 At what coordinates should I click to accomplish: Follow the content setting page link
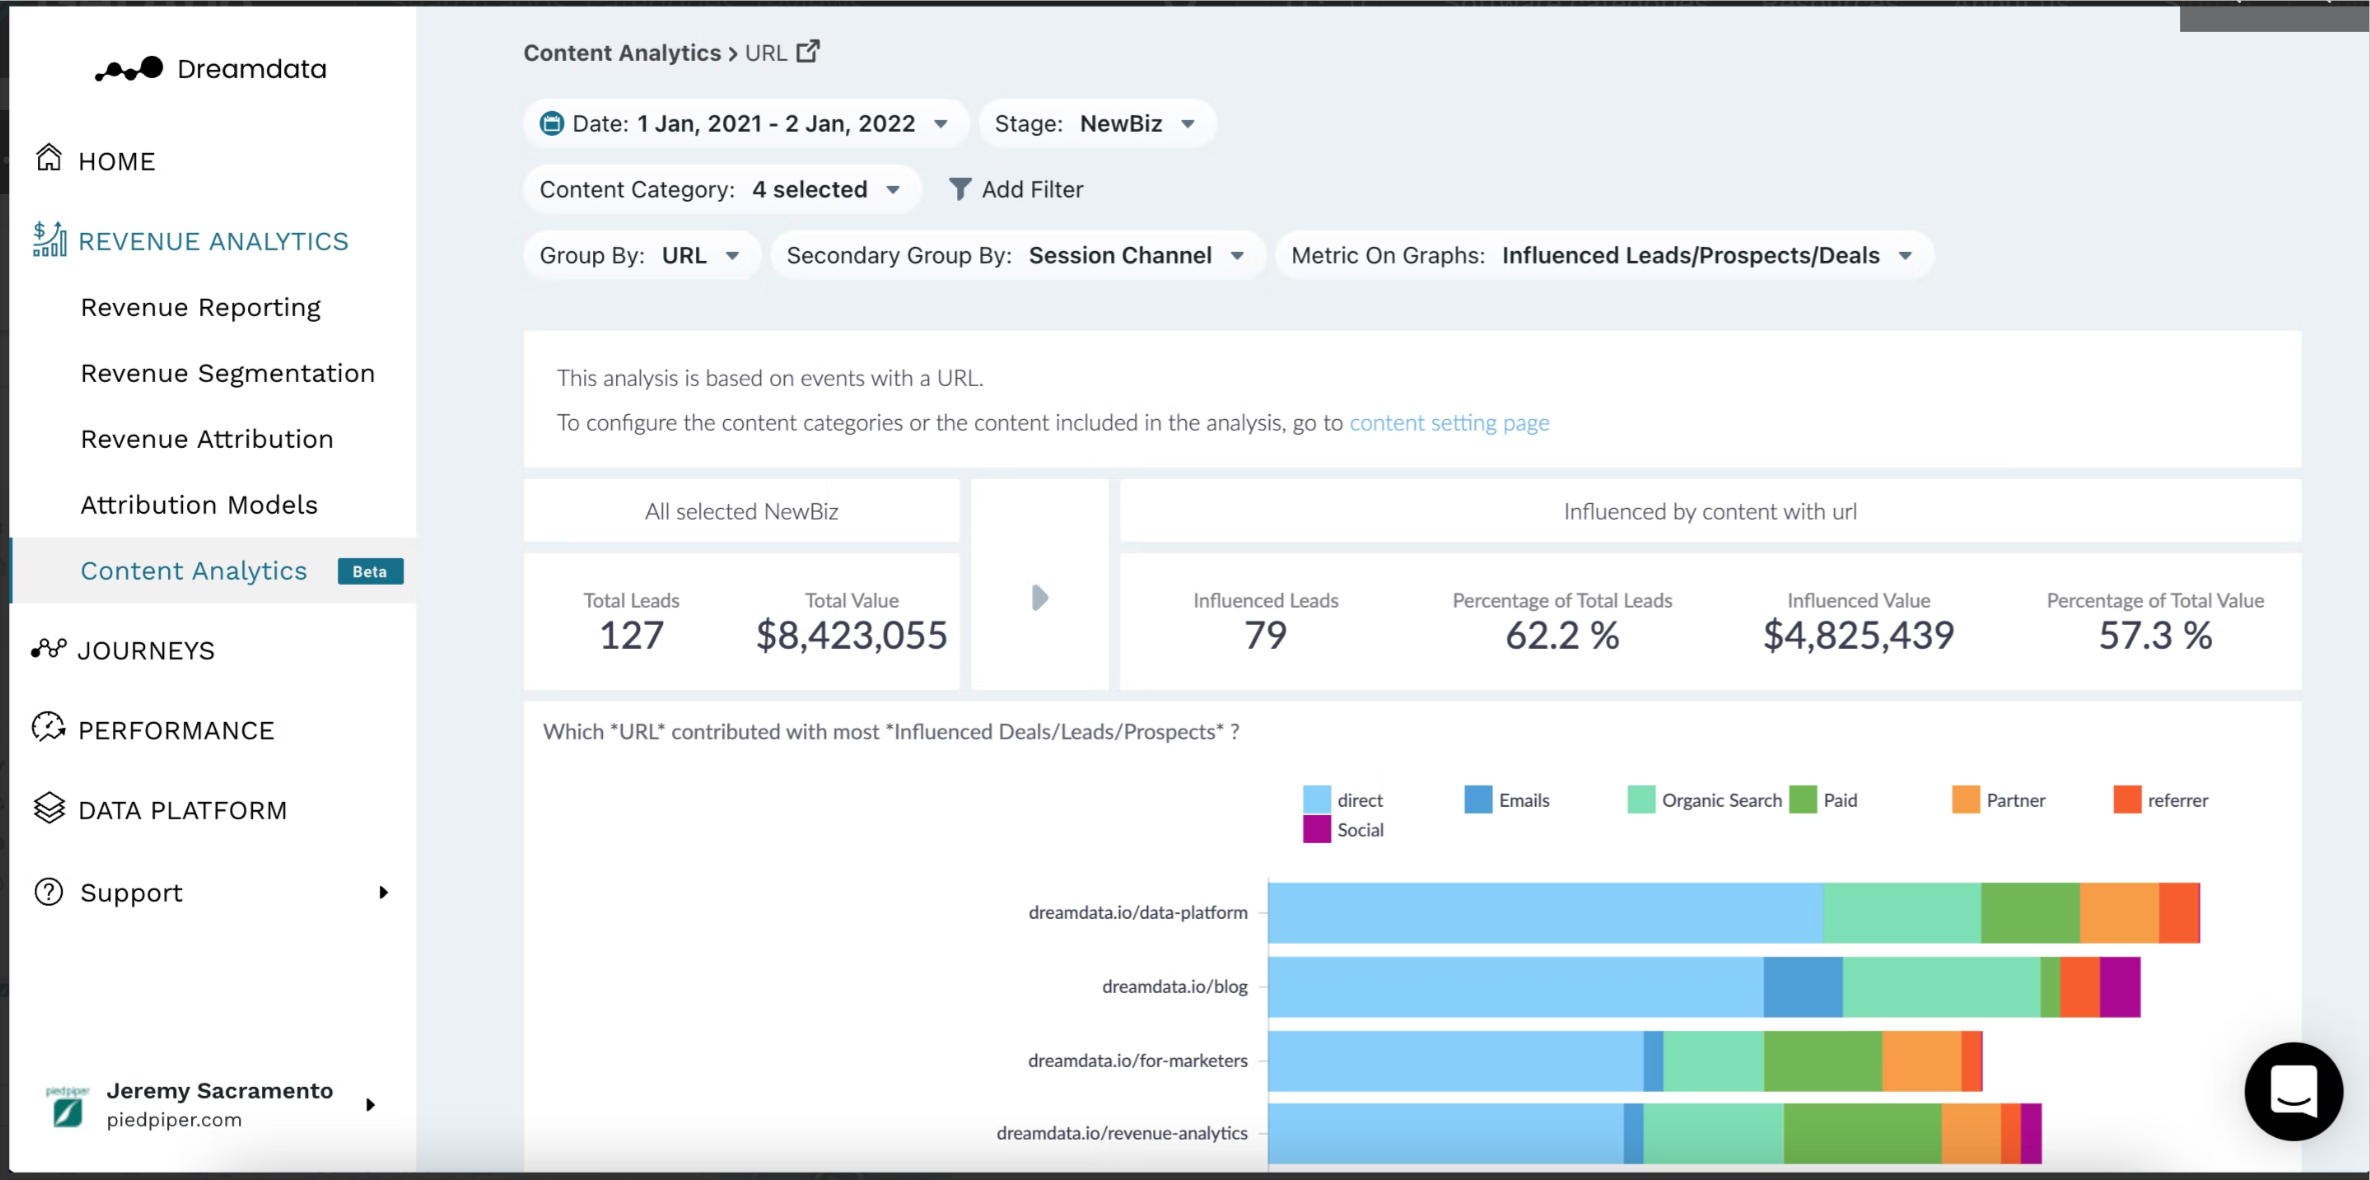pos(1449,423)
